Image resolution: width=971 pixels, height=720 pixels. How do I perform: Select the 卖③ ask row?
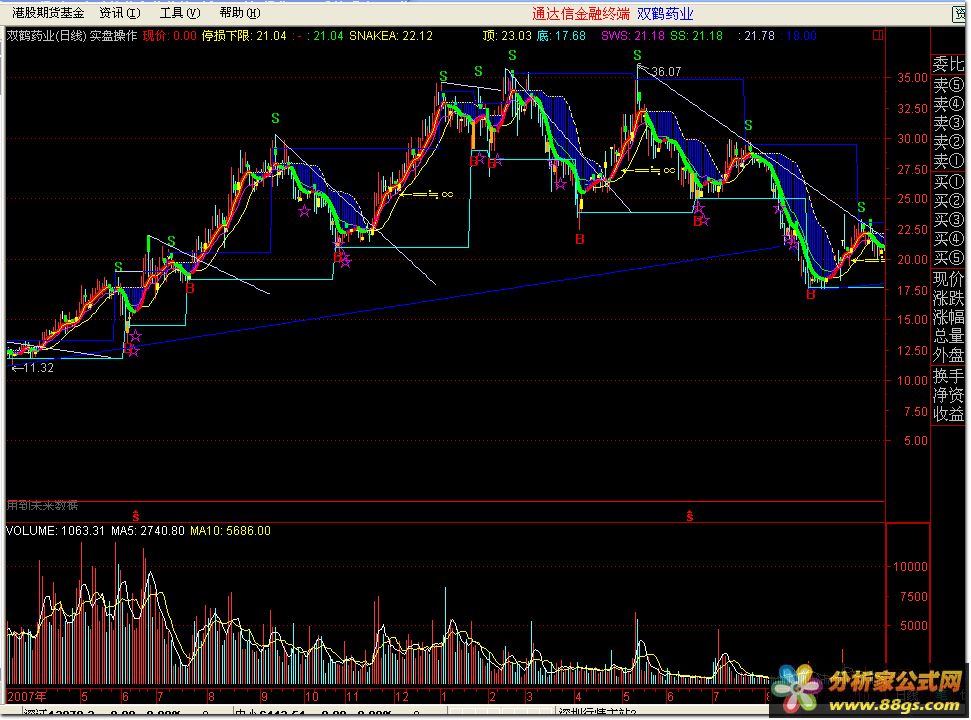click(x=948, y=123)
